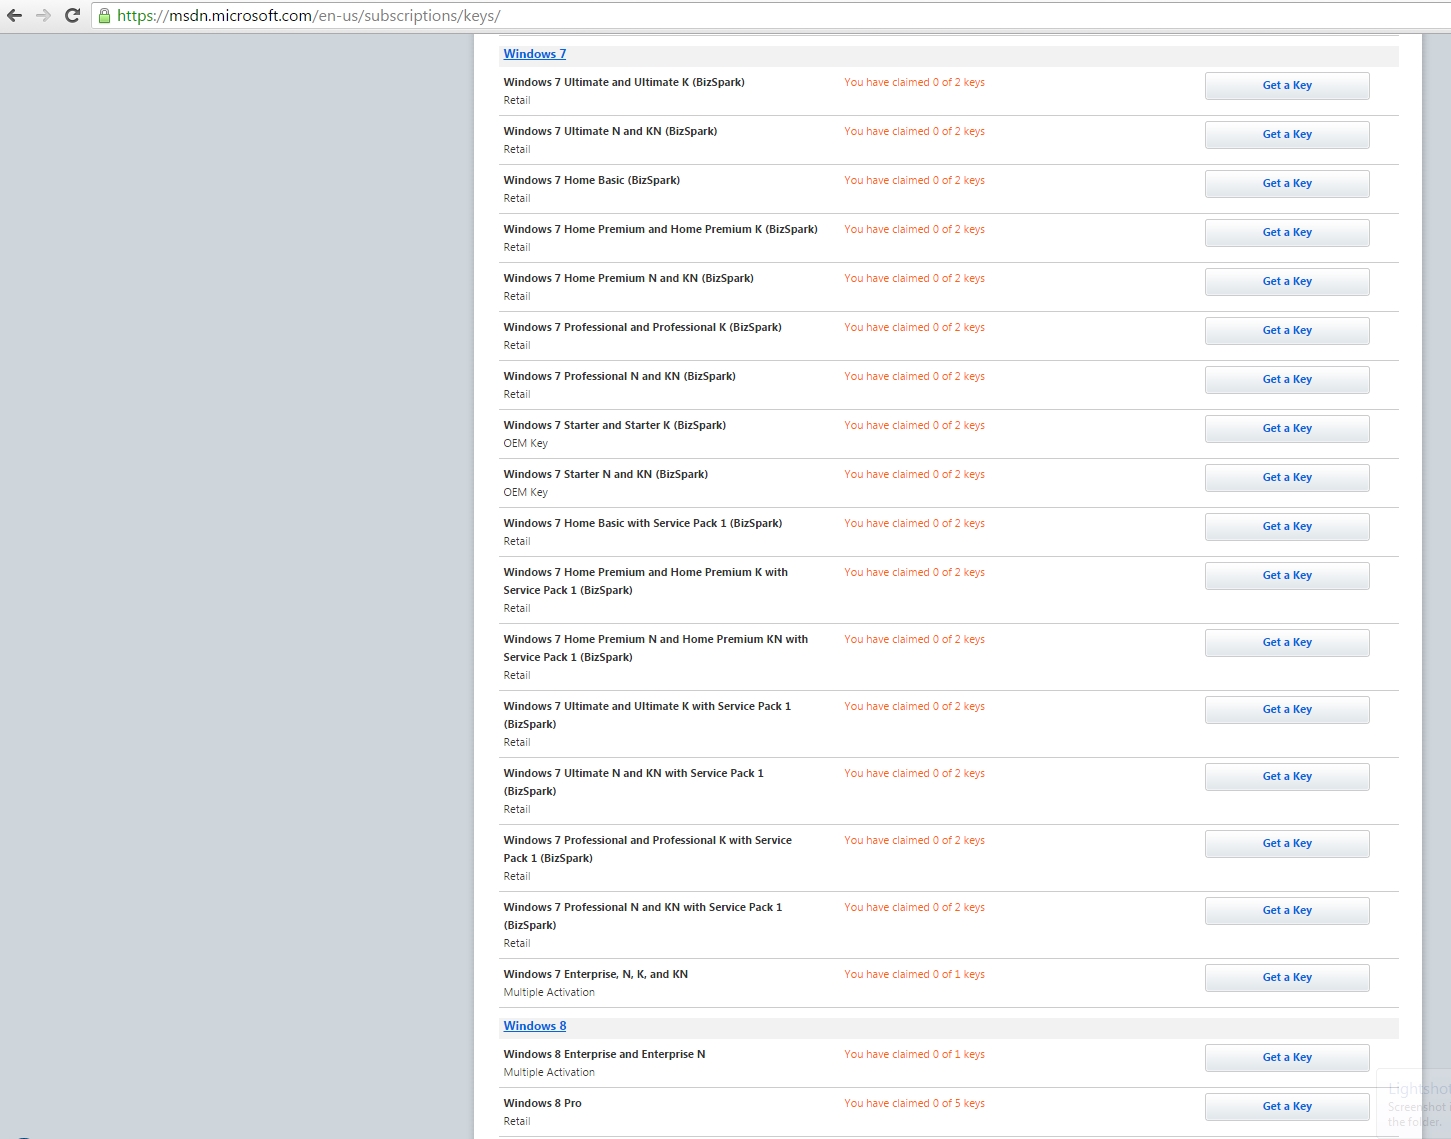1451x1139 pixels.
Task: Get a key for Windows 7 Professional and Professional K (BizSpark)
Action: point(1287,331)
